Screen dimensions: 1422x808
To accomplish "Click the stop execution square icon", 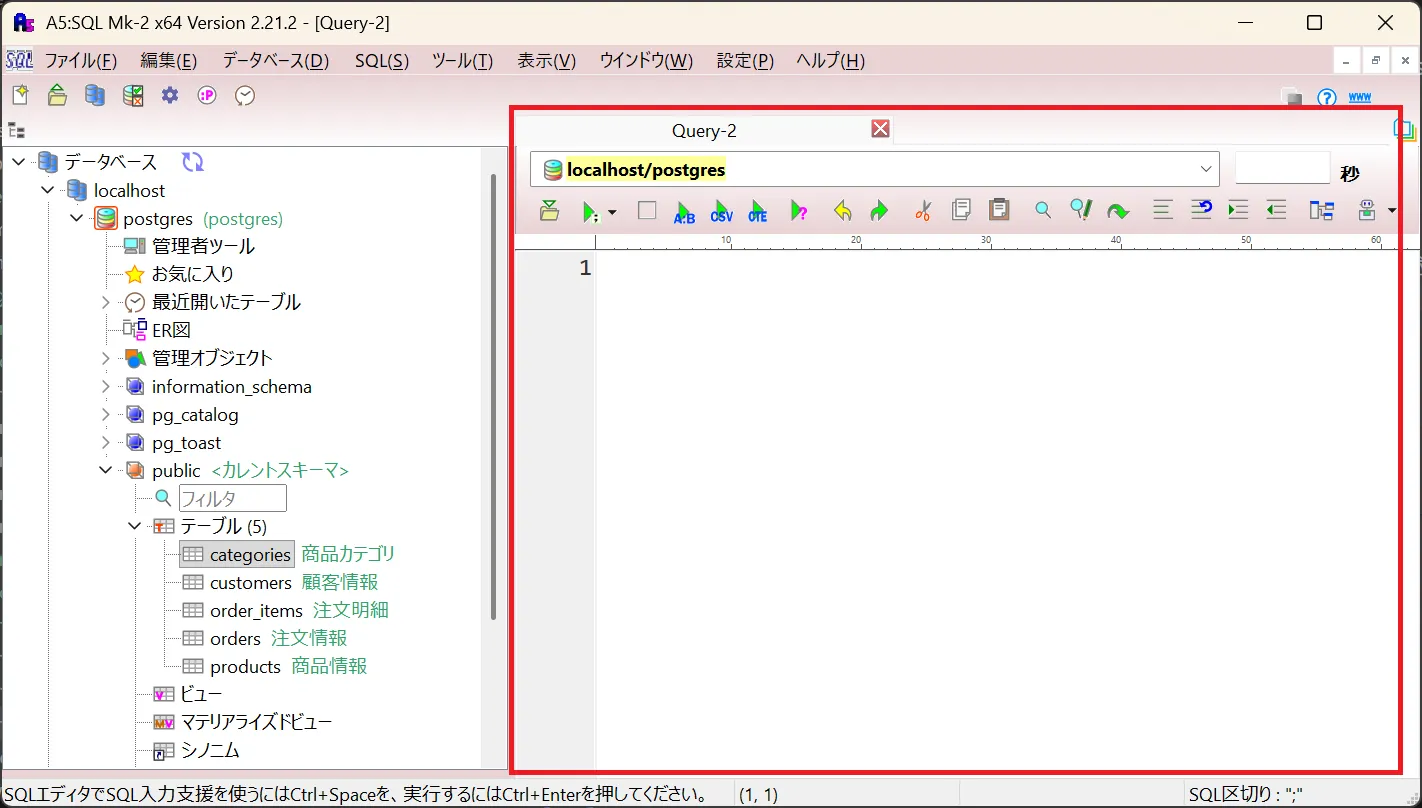I will point(647,210).
